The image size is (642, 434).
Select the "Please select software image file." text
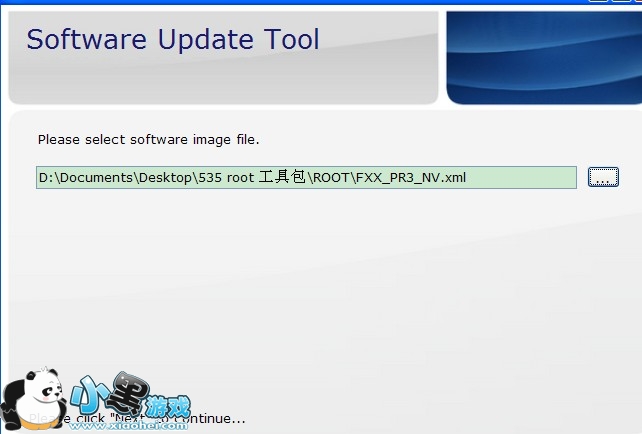pos(149,140)
